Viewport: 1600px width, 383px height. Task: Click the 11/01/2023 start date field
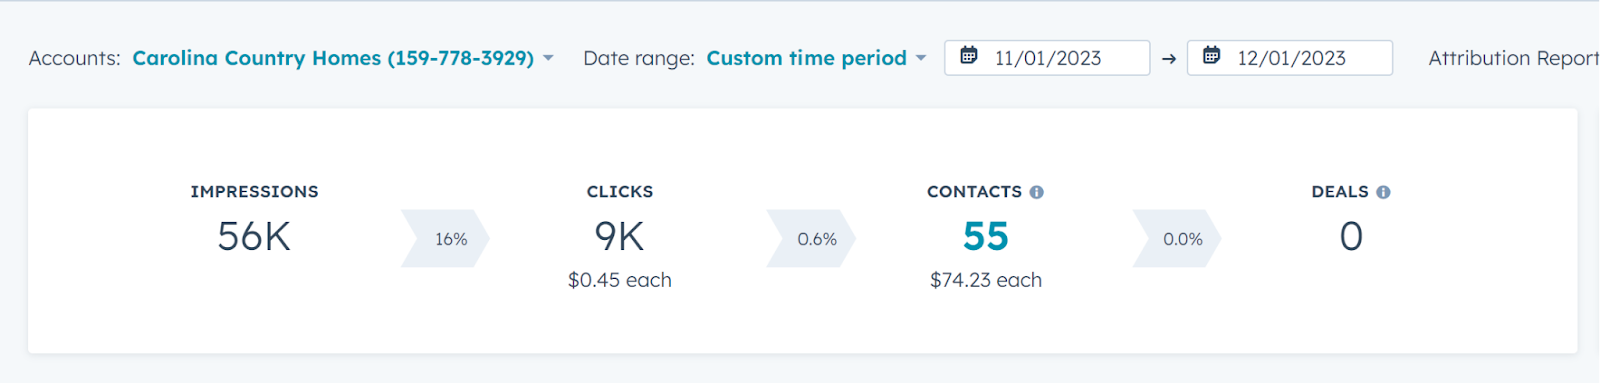tap(1047, 58)
